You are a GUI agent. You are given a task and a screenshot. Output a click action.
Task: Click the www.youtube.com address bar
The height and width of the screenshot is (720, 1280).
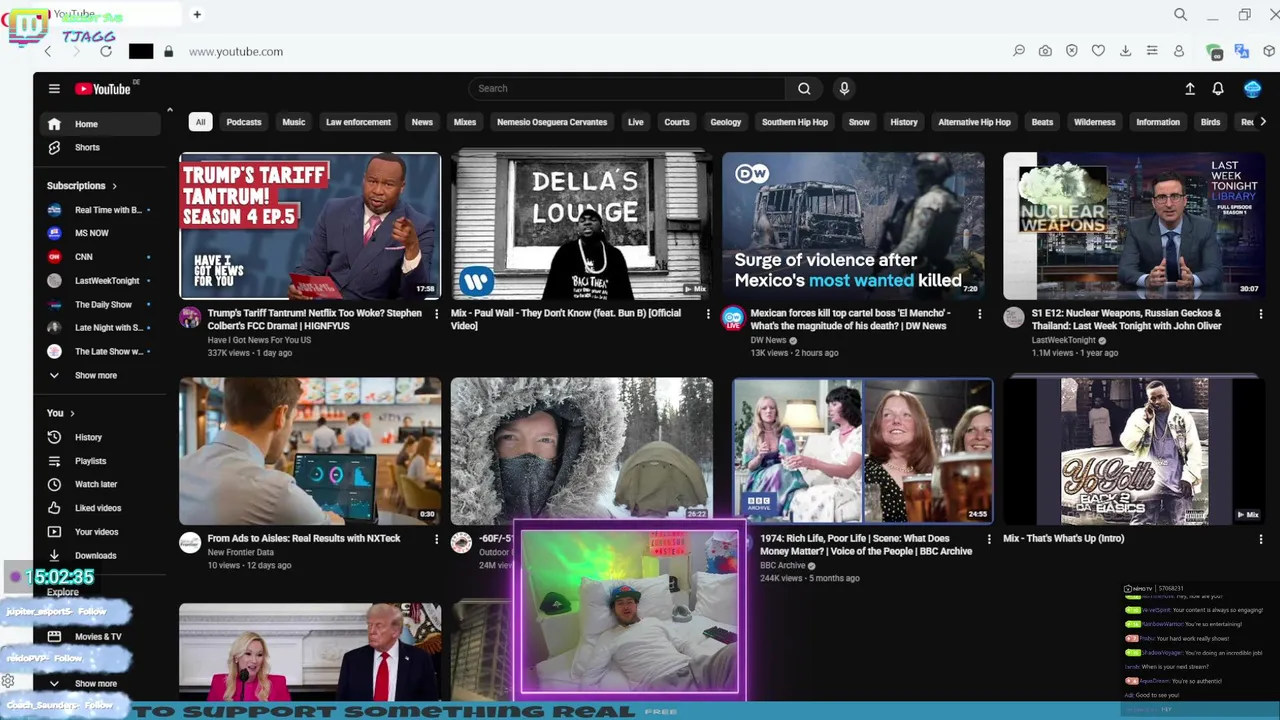pyautogui.click(x=236, y=51)
